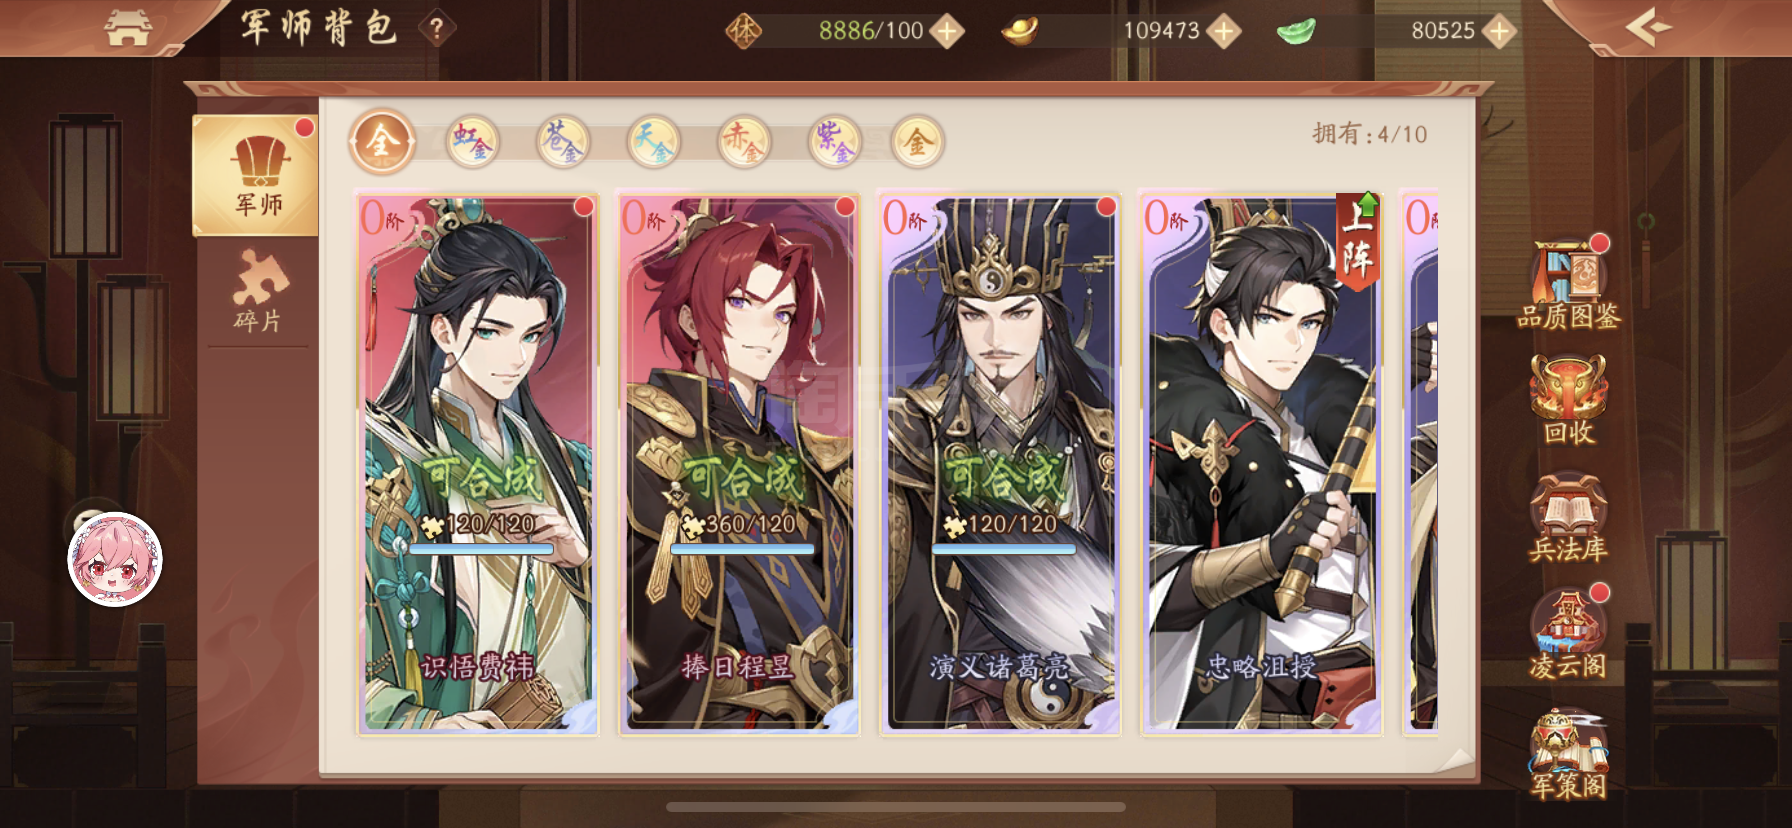Open the 回收 recycle cauldron icon
This screenshot has width=1792, height=828.
(x=1568, y=401)
